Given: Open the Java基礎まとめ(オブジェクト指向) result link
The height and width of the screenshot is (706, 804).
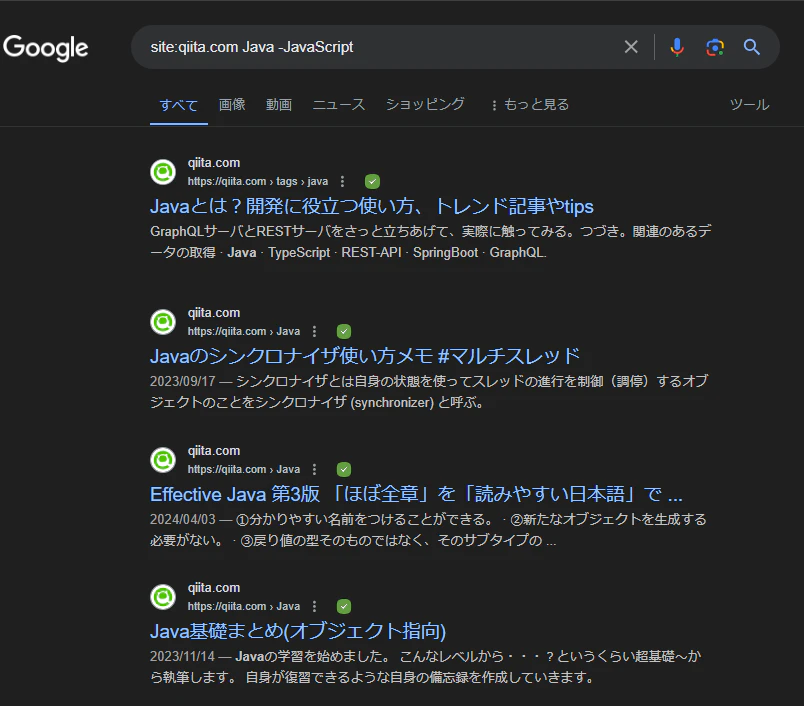Looking at the screenshot, I should (x=298, y=631).
